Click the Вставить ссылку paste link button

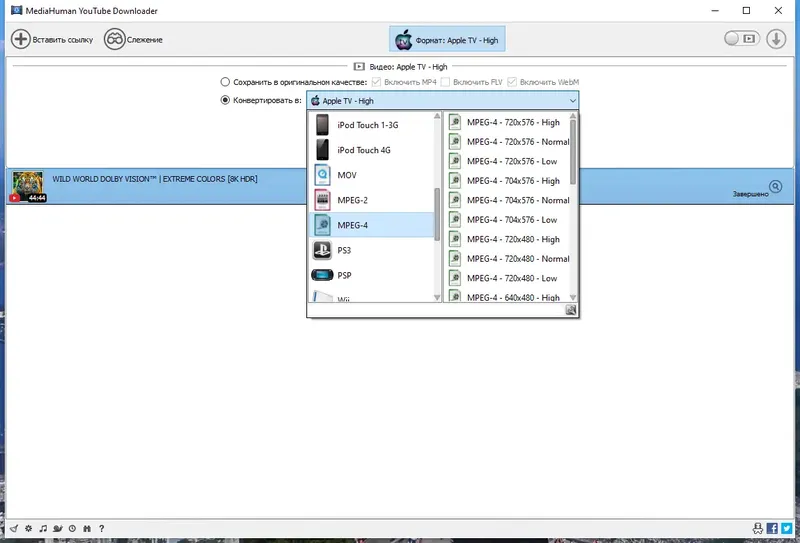tap(53, 39)
